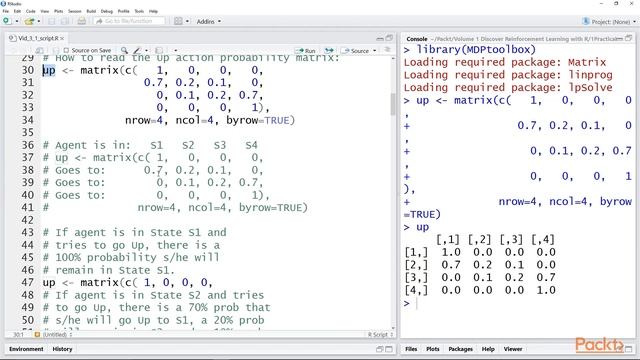Screen dimensions: 640x360
Task: Open the Help menu in menu bar
Action: coord(153,11)
